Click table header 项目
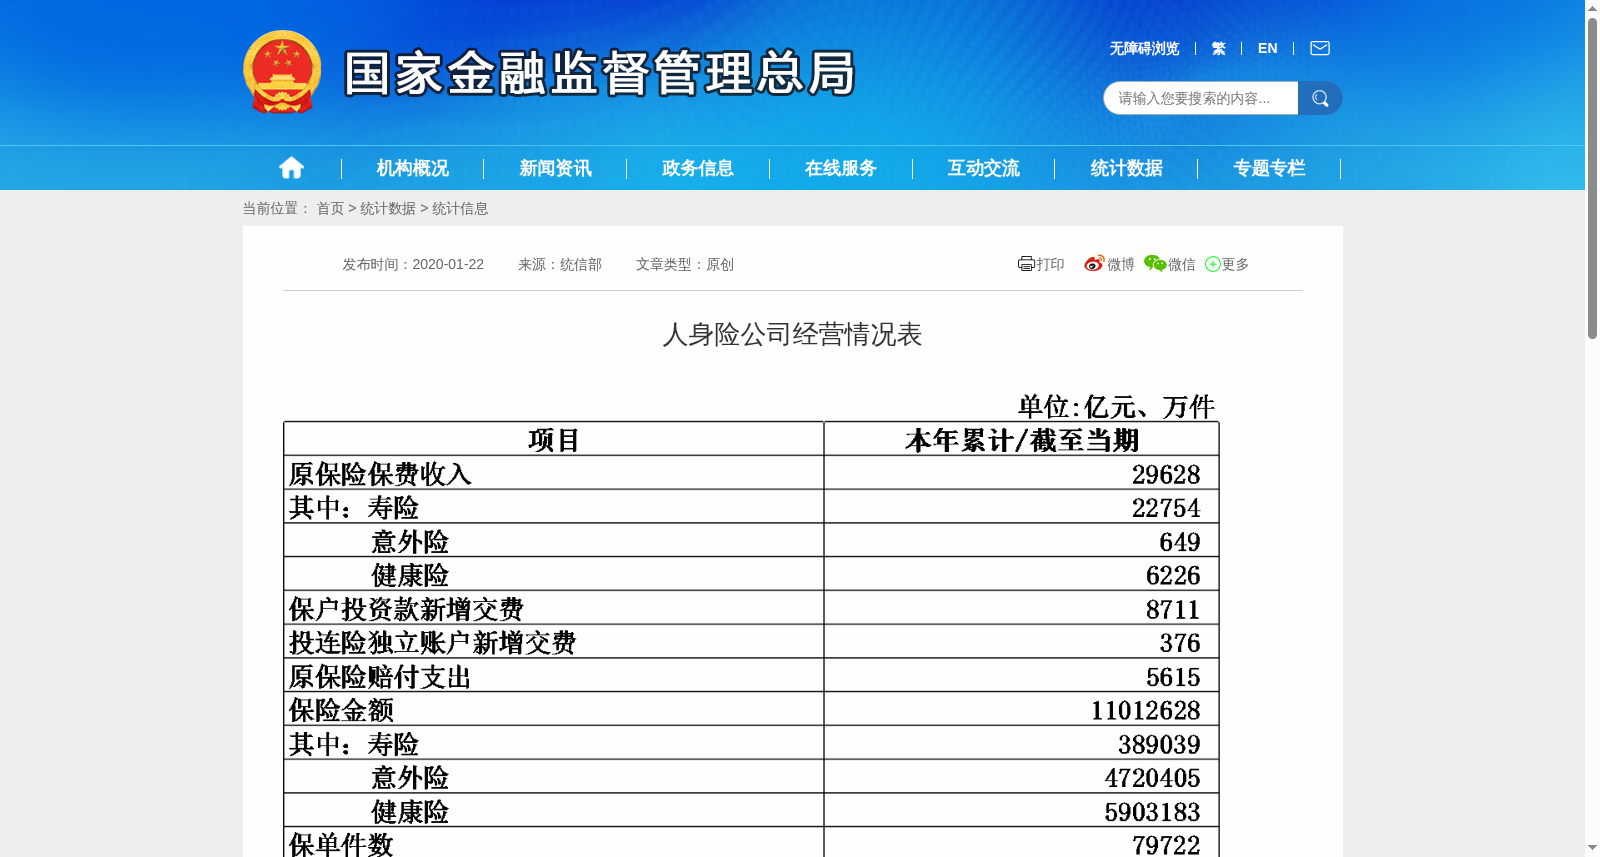 (x=554, y=440)
